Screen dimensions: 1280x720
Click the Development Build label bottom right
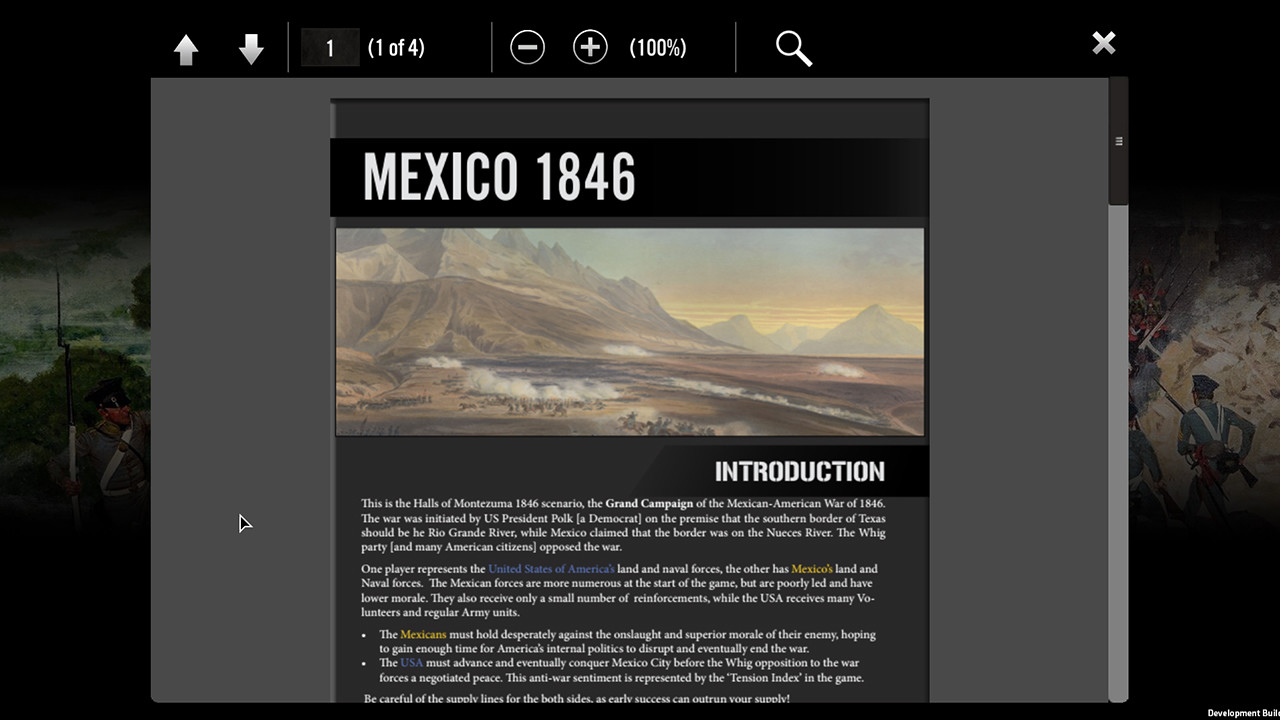(x=1244, y=713)
